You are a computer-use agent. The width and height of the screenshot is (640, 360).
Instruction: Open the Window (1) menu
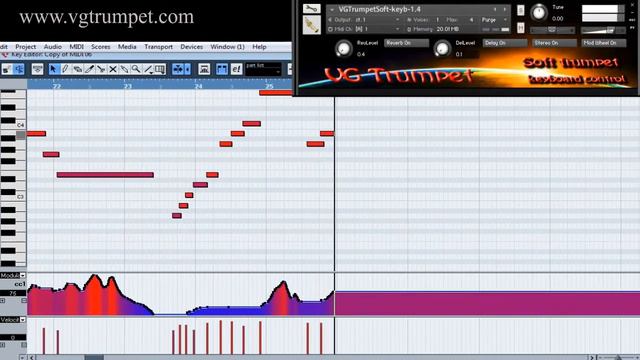(227, 47)
